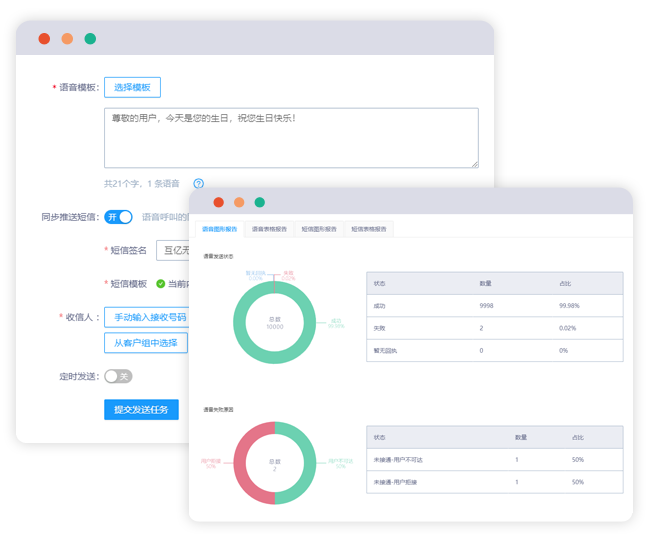This screenshot has height=545, width=647.
Task: Click the green dot on the front report window
Action: point(260,202)
